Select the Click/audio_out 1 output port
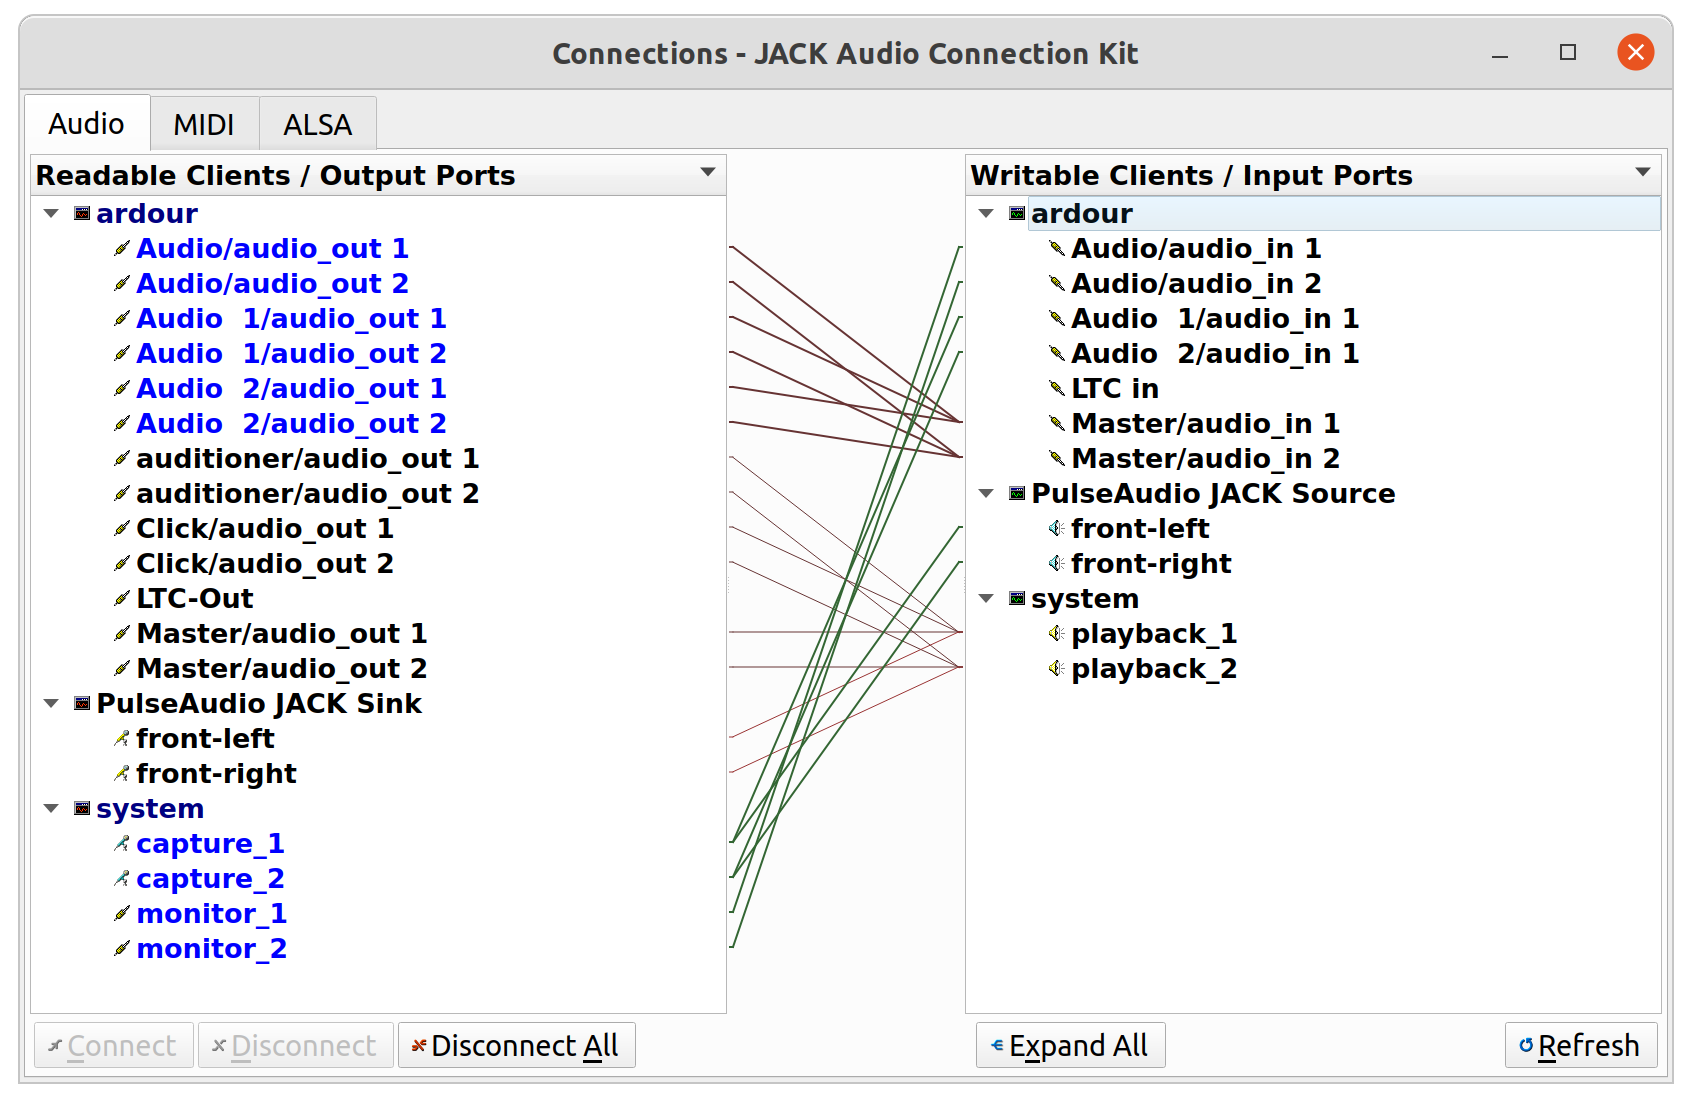The image size is (1692, 1102). tap(265, 528)
